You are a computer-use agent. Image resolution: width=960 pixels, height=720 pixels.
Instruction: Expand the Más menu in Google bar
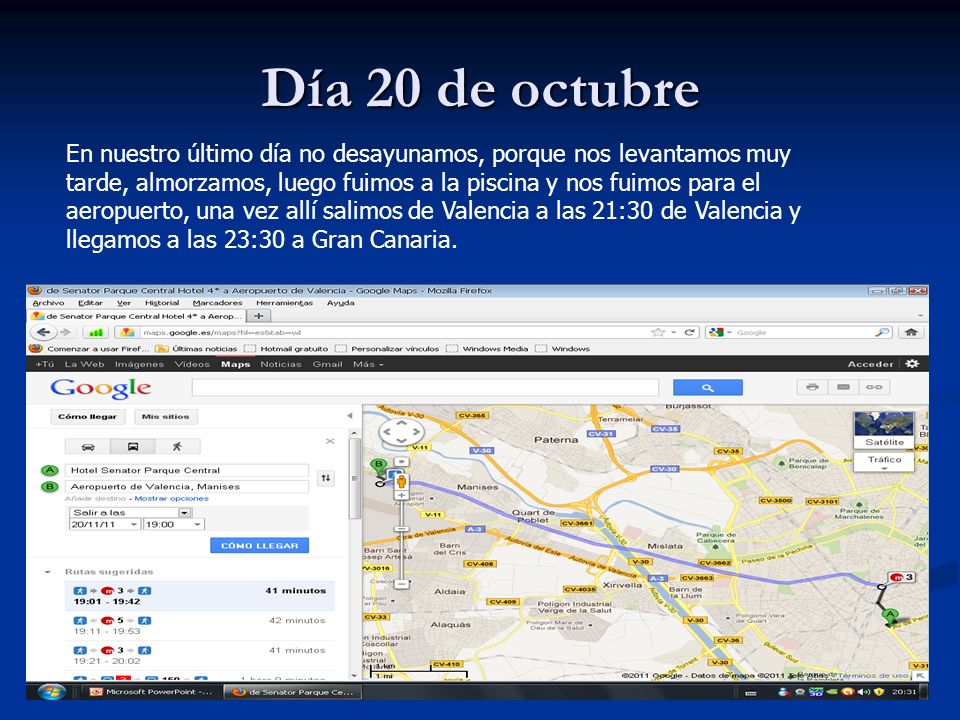click(368, 364)
